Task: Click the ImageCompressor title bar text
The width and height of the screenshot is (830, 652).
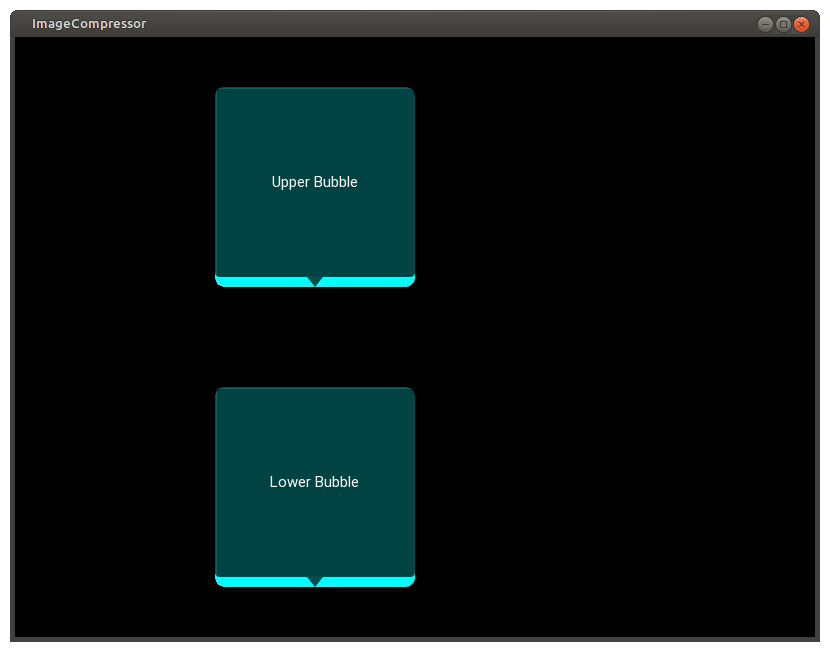Action: coord(88,23)
